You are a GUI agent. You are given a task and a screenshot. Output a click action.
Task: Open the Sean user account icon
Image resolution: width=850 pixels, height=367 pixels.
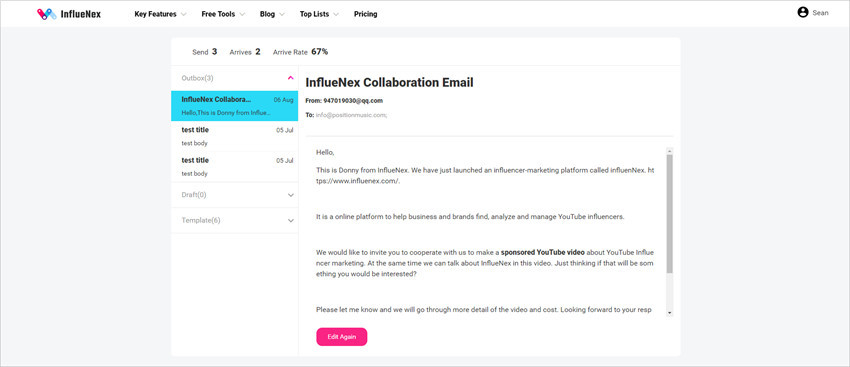tap(803, 12)
